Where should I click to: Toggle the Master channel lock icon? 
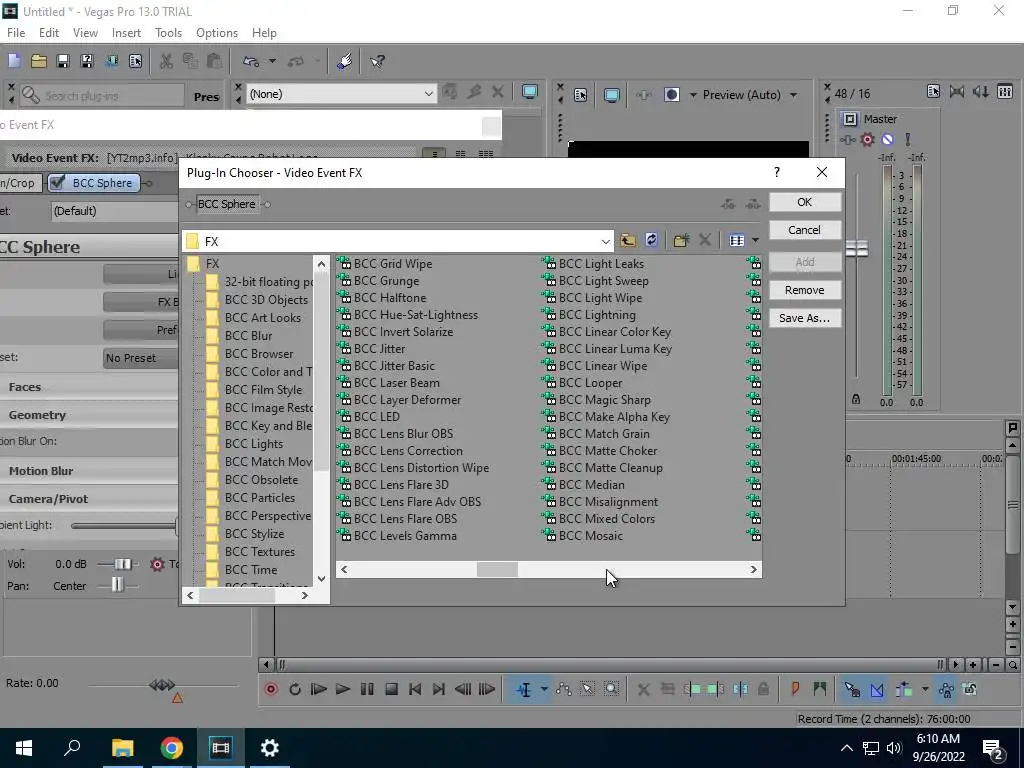(856, 399)
